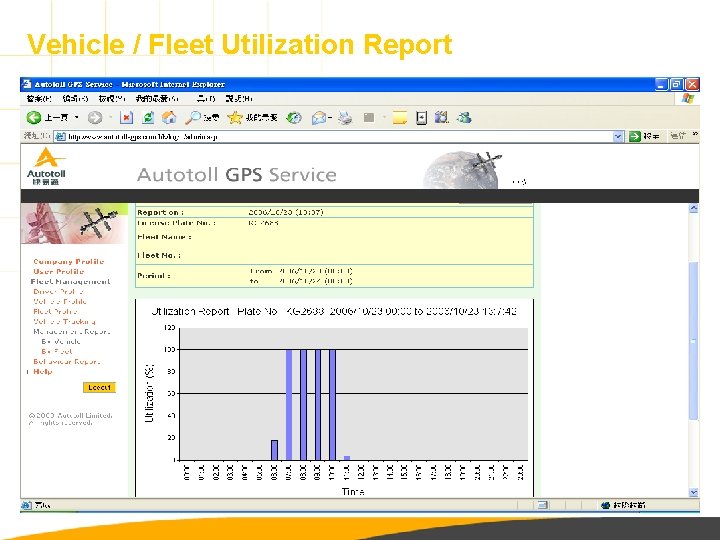Click the 'Fleet Name :' label

click(x=164, y=237)
